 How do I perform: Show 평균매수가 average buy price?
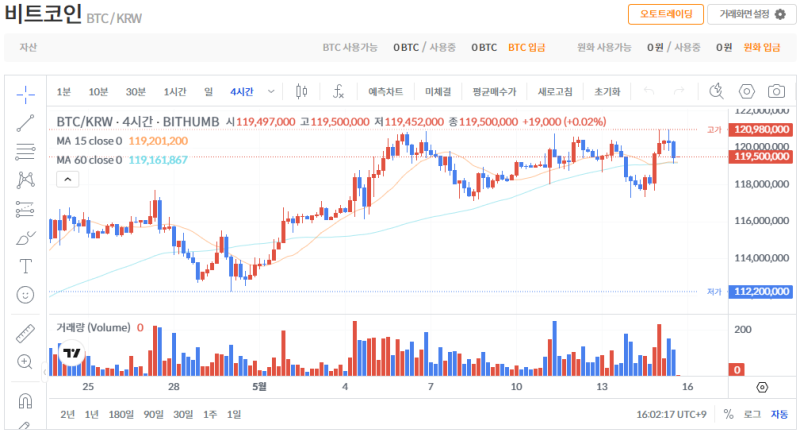coord(494,92)
